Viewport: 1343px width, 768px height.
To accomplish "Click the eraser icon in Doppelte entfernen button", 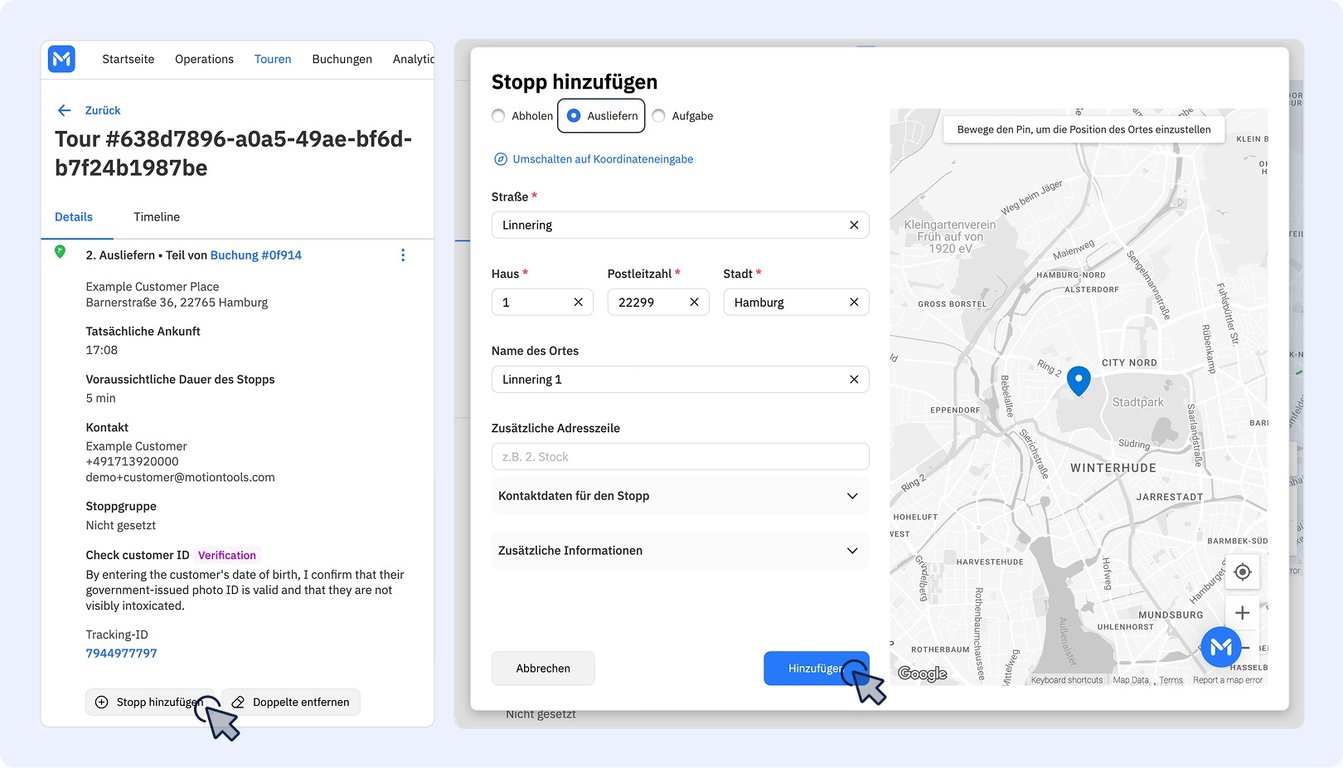I will coord(238,702).
